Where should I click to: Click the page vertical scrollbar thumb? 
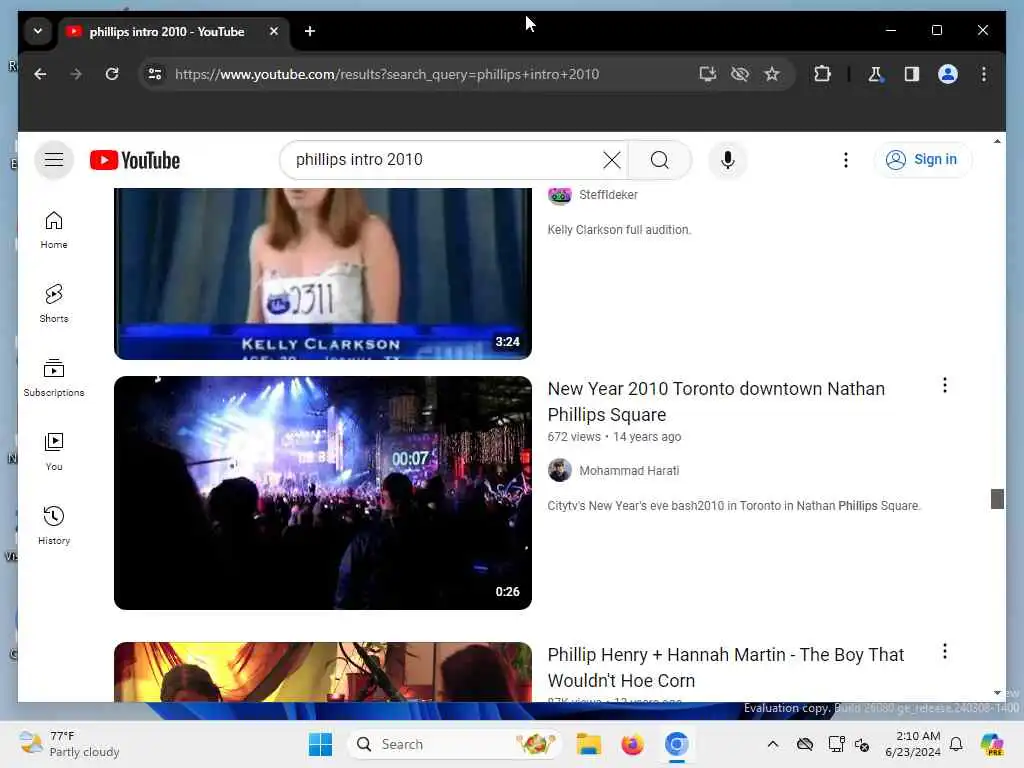(997, 498)
